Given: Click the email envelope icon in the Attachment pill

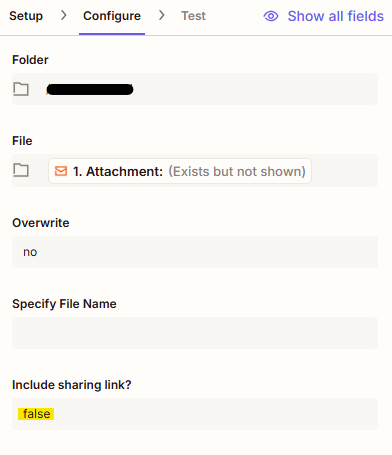Looking at the screenshot, I should pyautogui.click(x=61, y=171).
